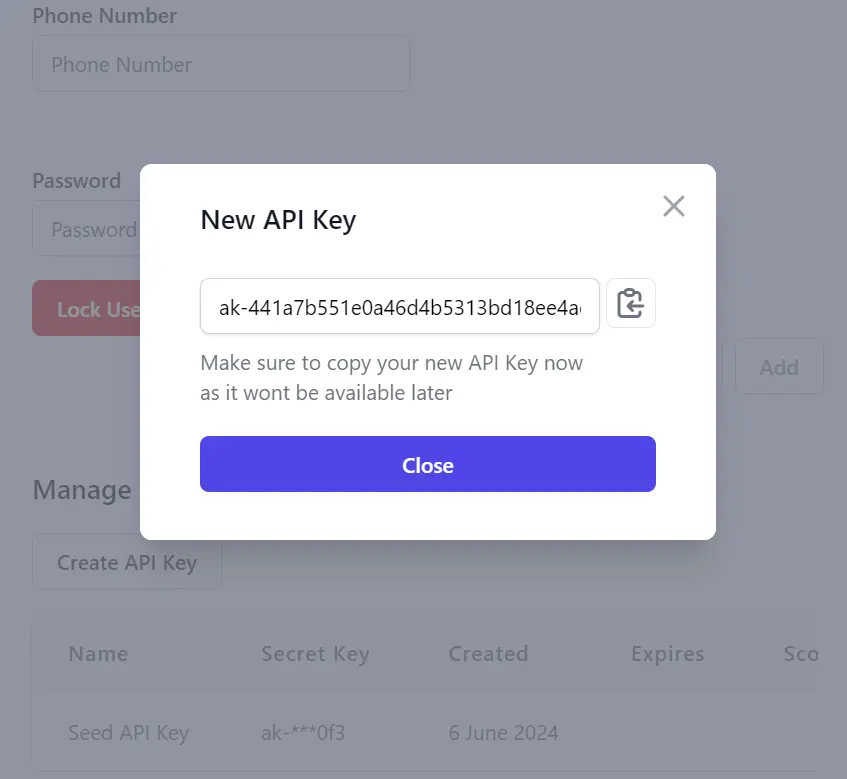Click the masked secret key ak-***0f3
Screen dimensions: 847x779
click(x=303, y=732)
